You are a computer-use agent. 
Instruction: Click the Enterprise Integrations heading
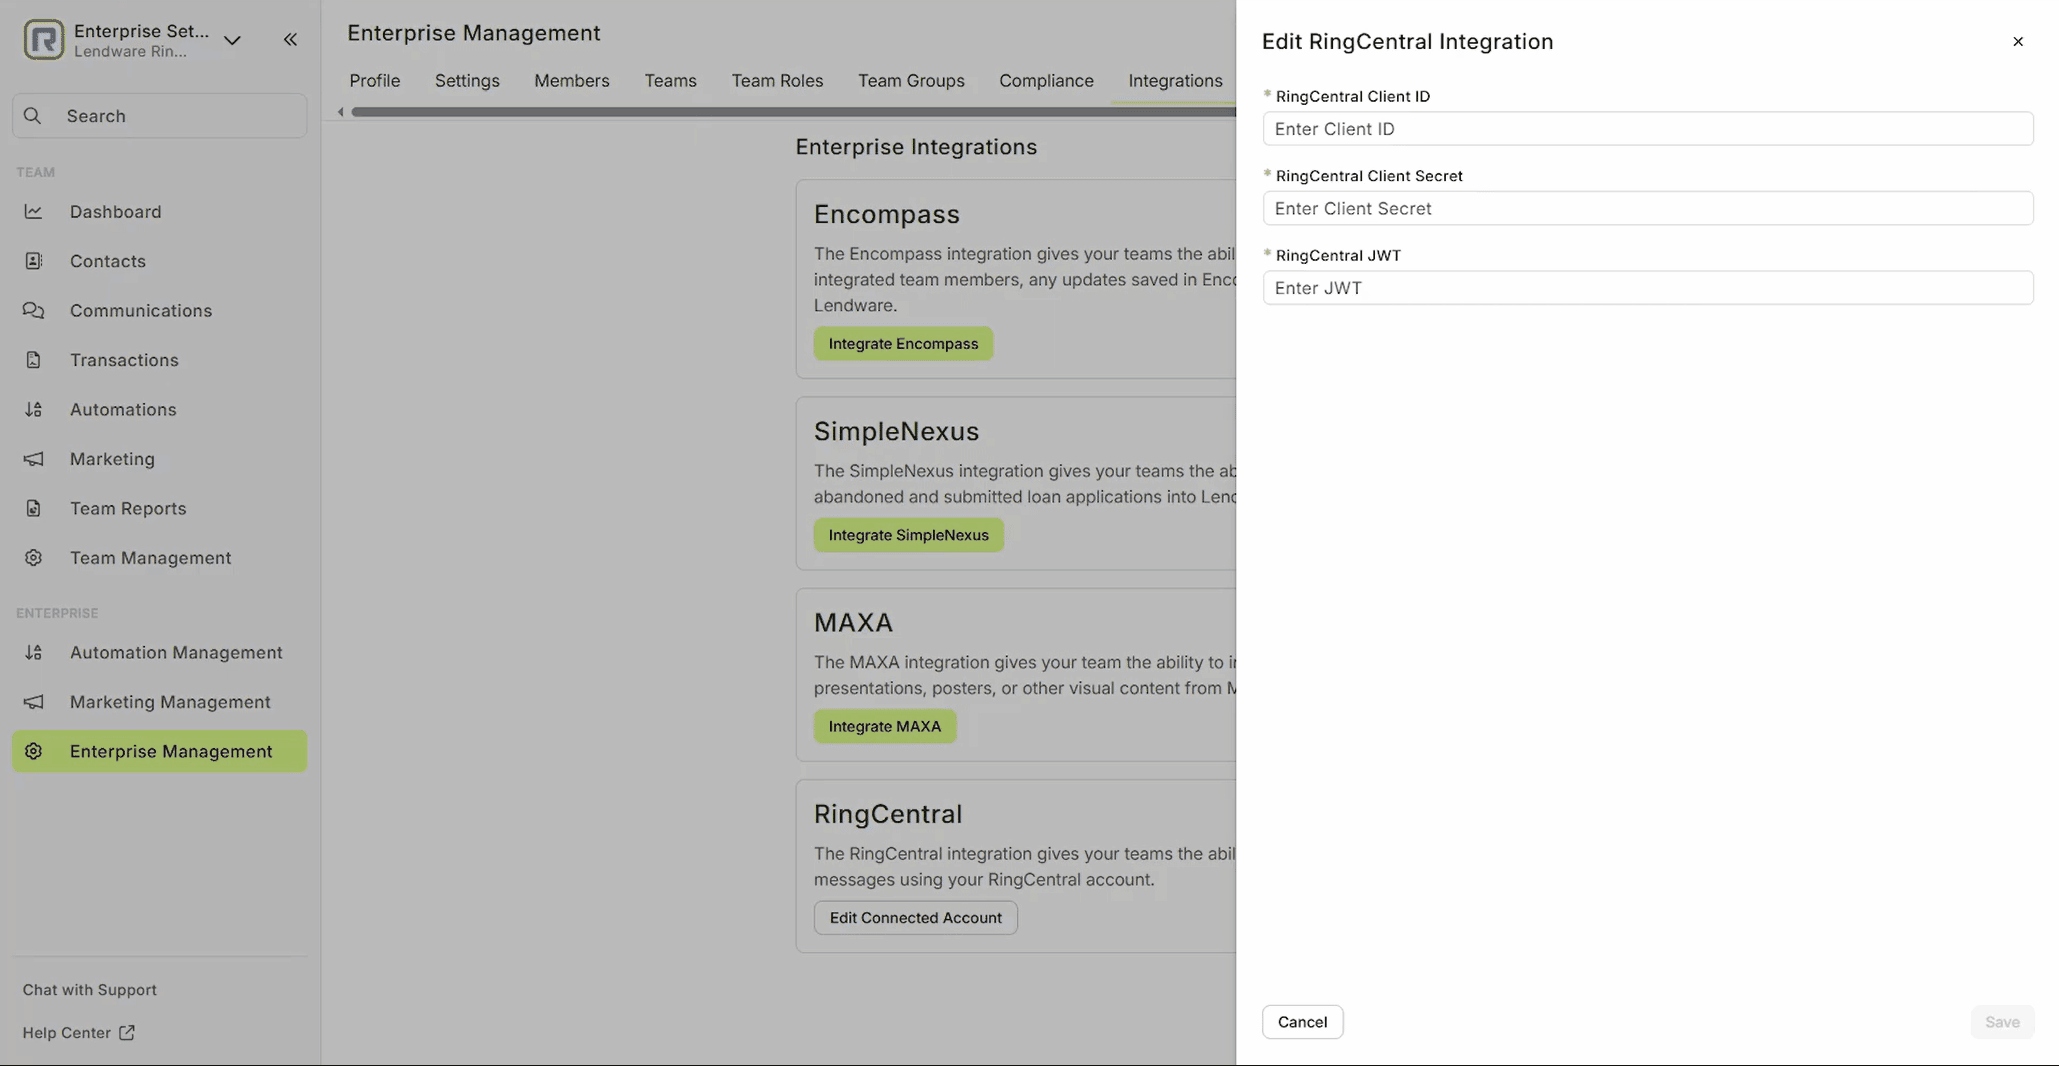(x=916, y=147)
